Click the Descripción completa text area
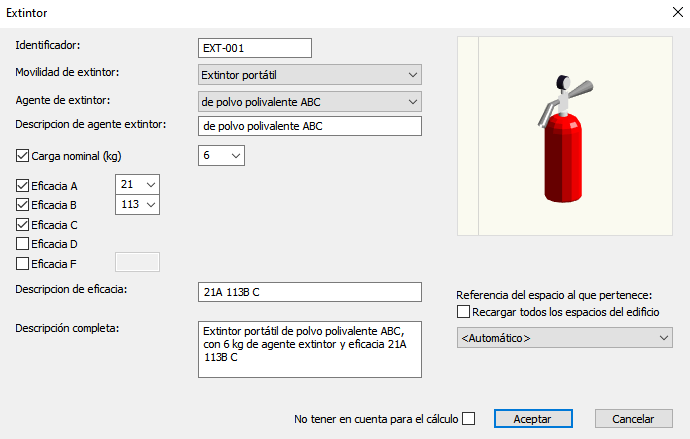The height and width of the screenshot is (439, 690). click(x=309, y=349)
